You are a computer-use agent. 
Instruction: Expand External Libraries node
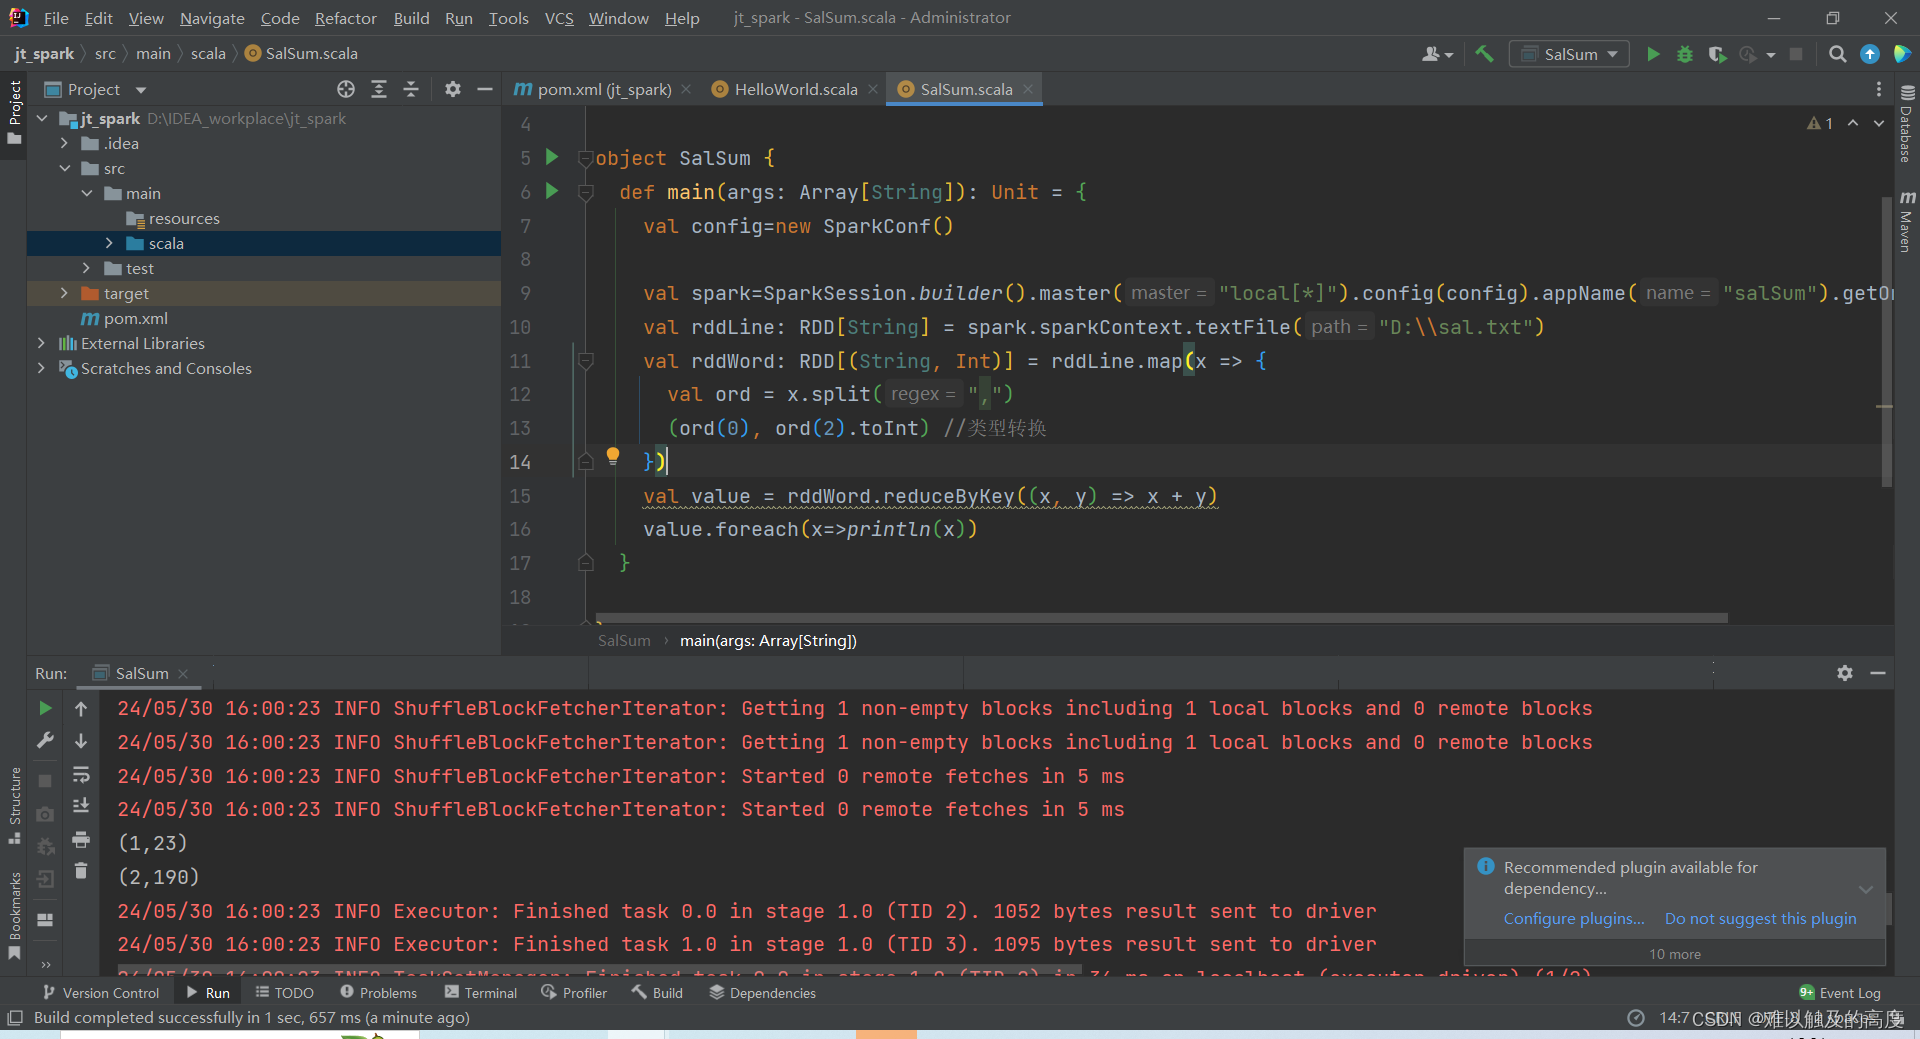pos(41,343)
